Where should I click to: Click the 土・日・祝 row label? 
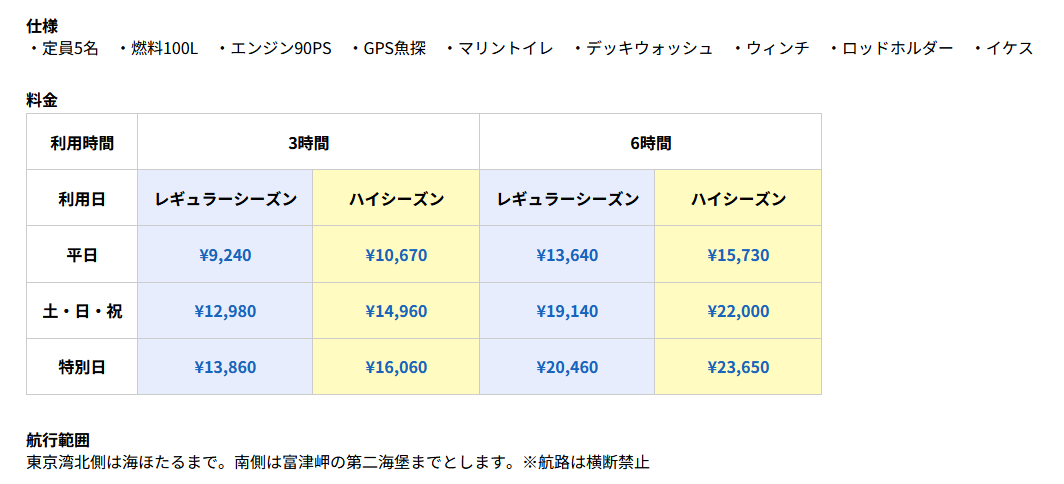pyautogui.click(x=82, y=311)
